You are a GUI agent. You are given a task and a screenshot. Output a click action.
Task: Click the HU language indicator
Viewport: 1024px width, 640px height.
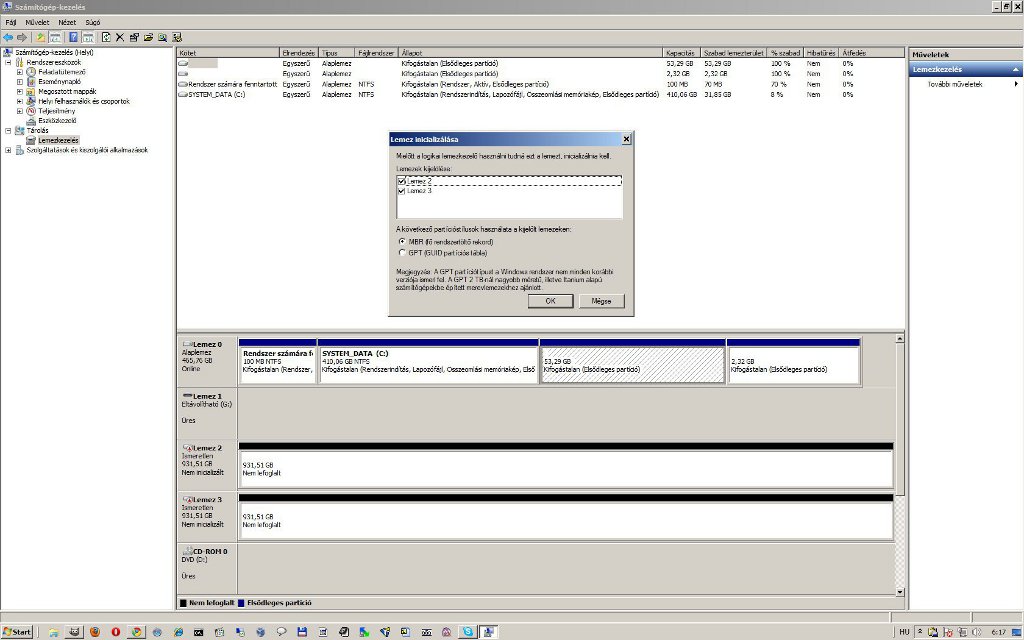click(904, 632)
